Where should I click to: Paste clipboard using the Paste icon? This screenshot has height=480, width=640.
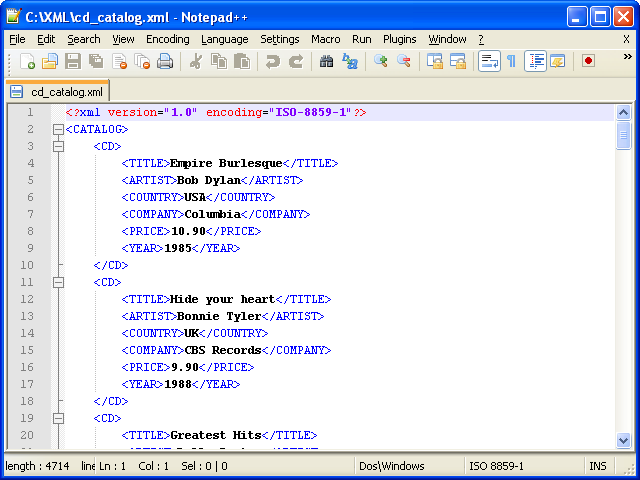pyautogui.click(x=242, y=62)
